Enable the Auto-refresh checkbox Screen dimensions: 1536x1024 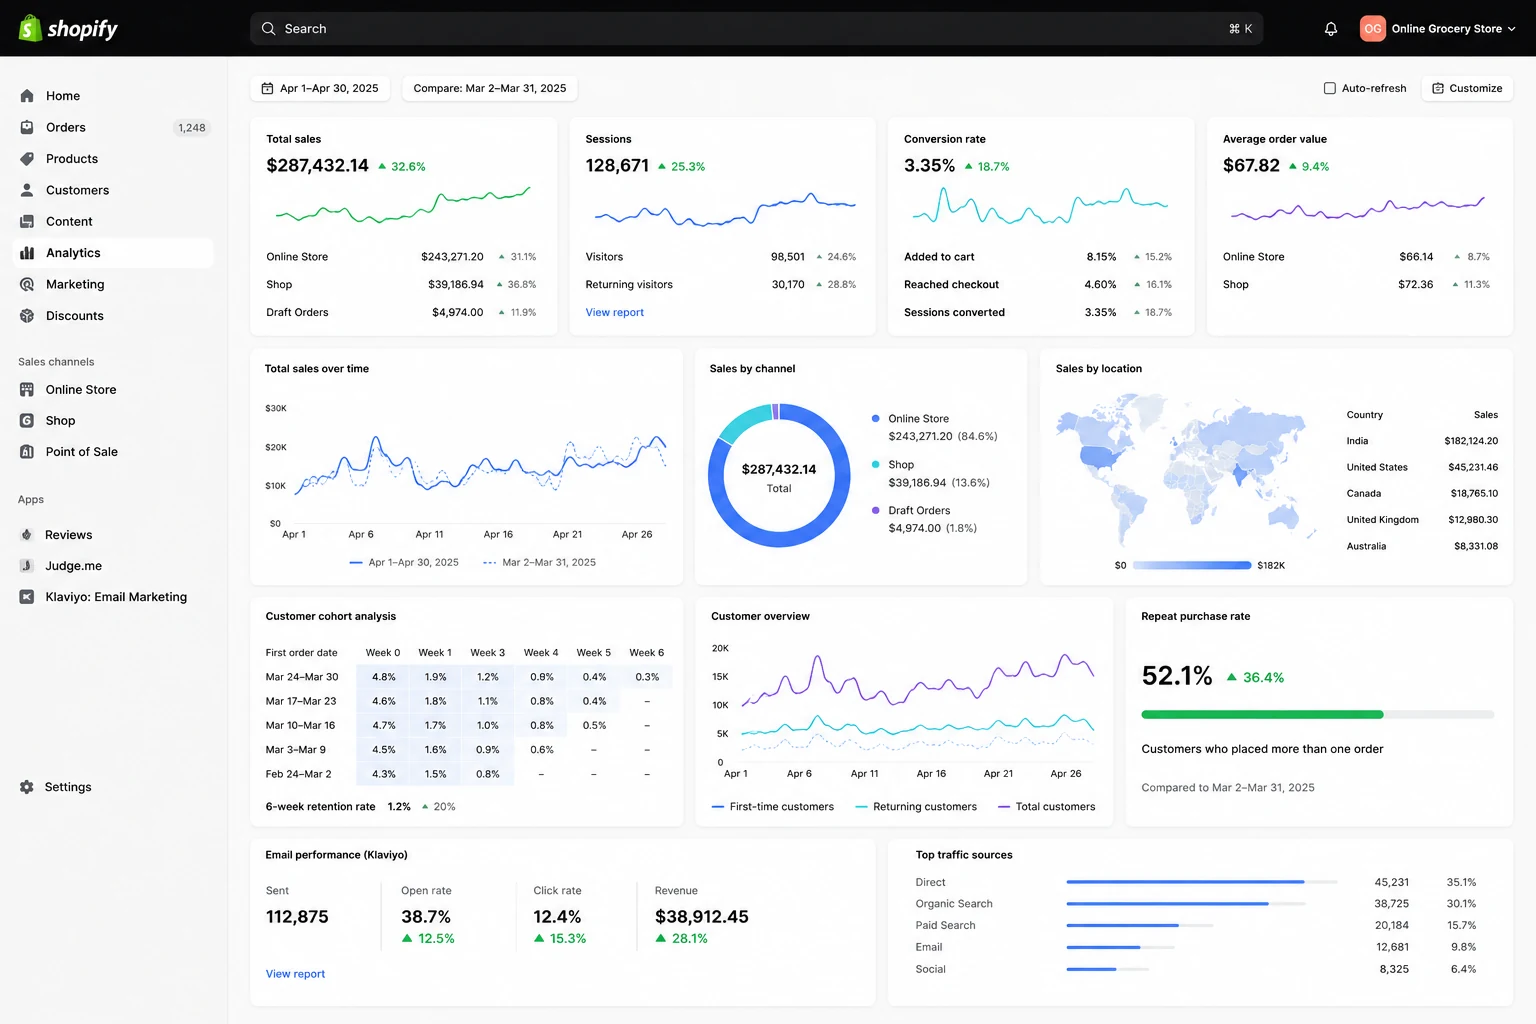coord(1330,88)
